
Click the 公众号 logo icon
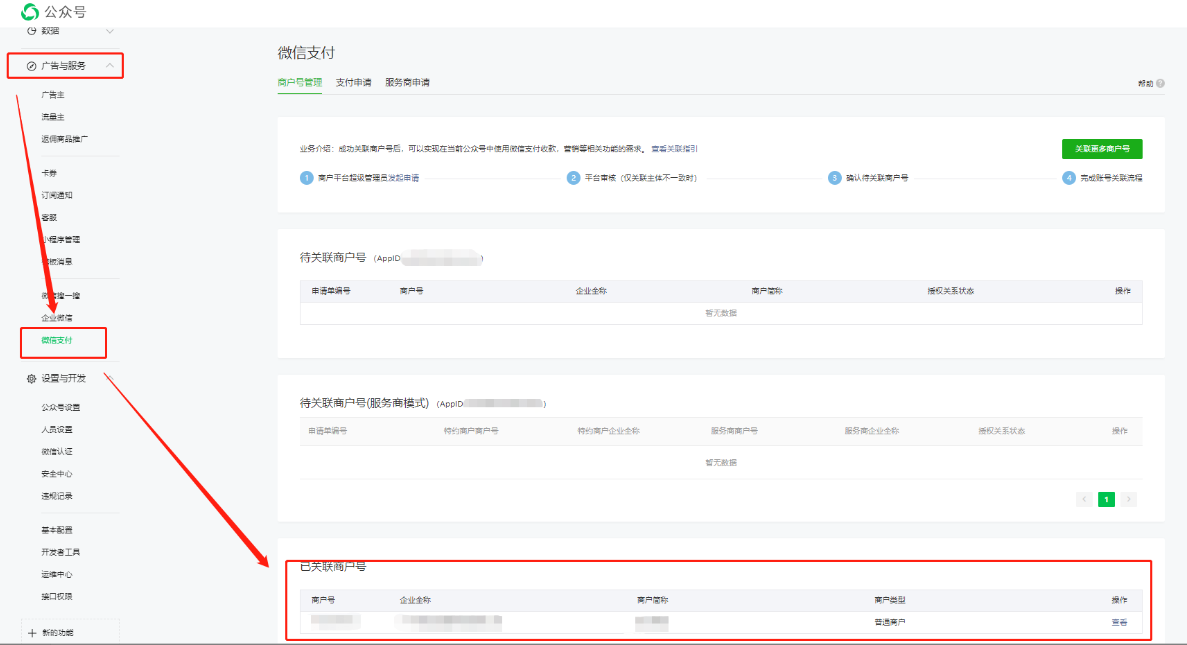pos(30,12)
